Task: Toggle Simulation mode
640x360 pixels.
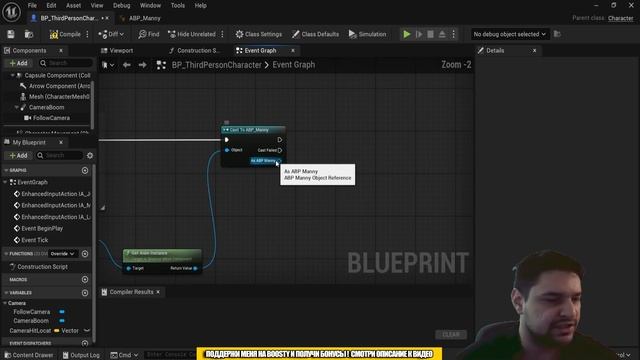Action: tap(367, 34)
